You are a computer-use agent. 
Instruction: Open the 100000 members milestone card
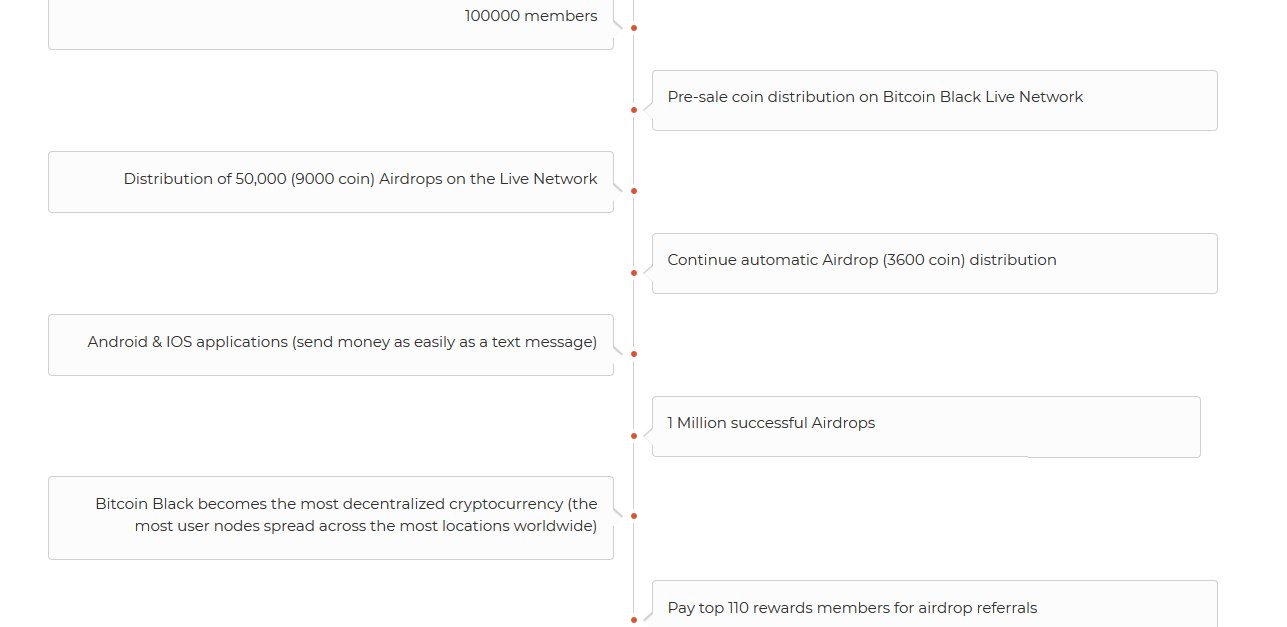(331, 24)
